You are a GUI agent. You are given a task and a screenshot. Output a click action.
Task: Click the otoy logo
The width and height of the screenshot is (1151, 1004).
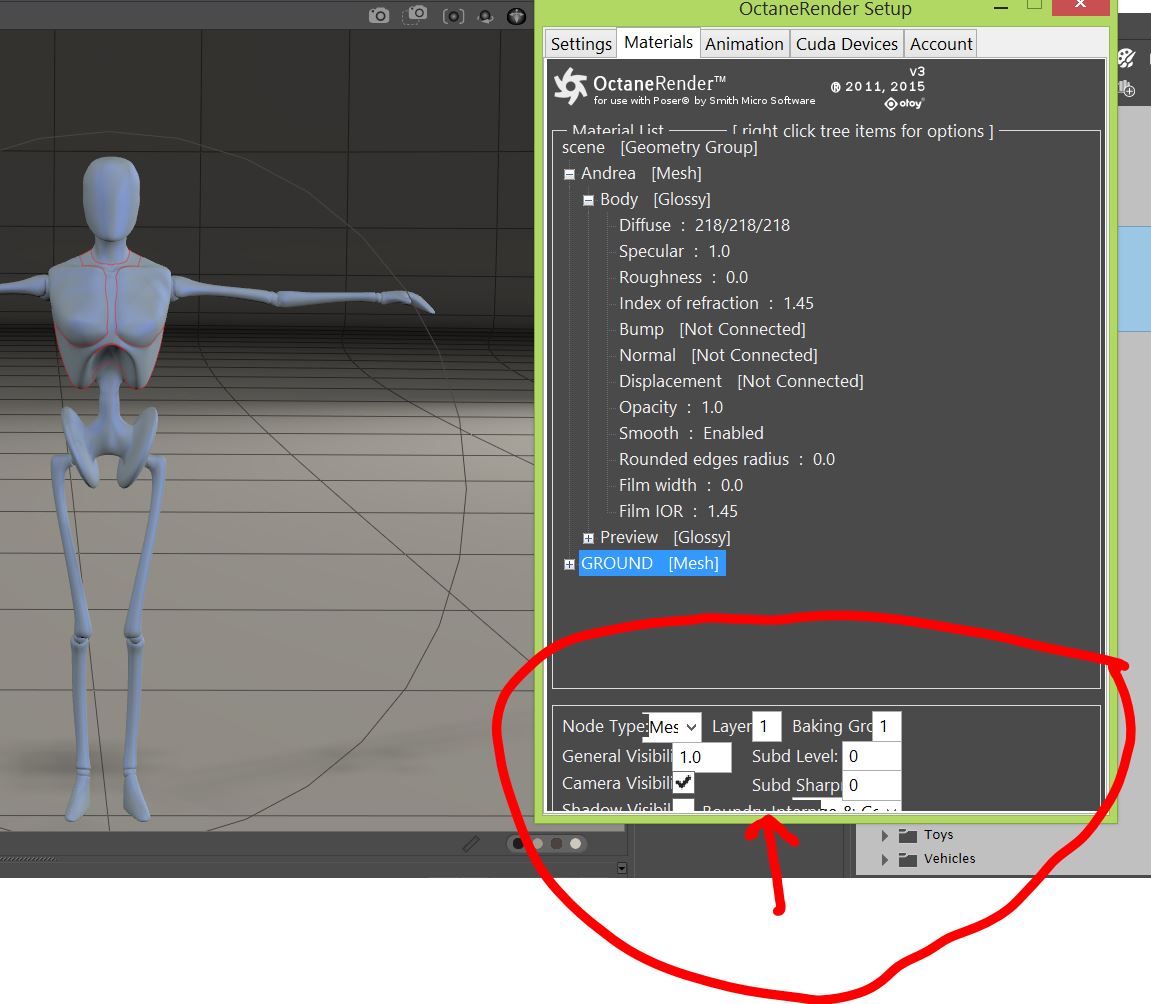tap(904, 103)
